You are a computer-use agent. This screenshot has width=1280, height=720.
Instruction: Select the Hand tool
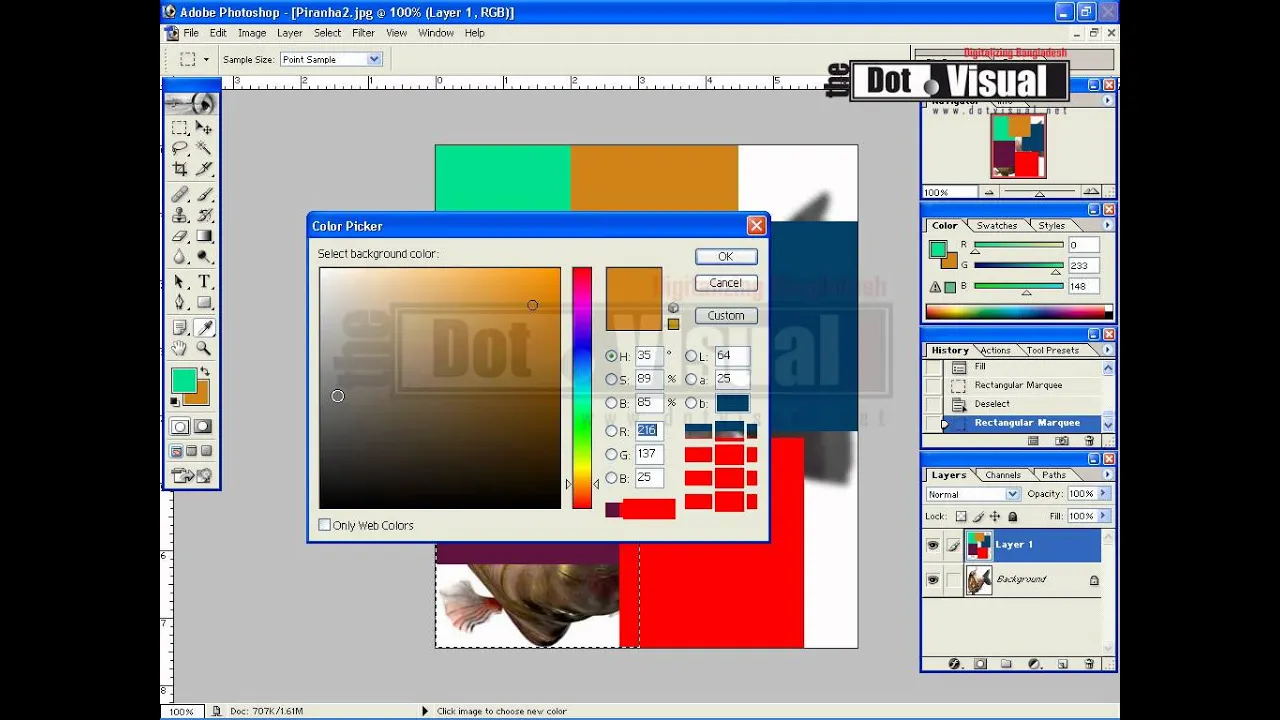tap(180, 348)
